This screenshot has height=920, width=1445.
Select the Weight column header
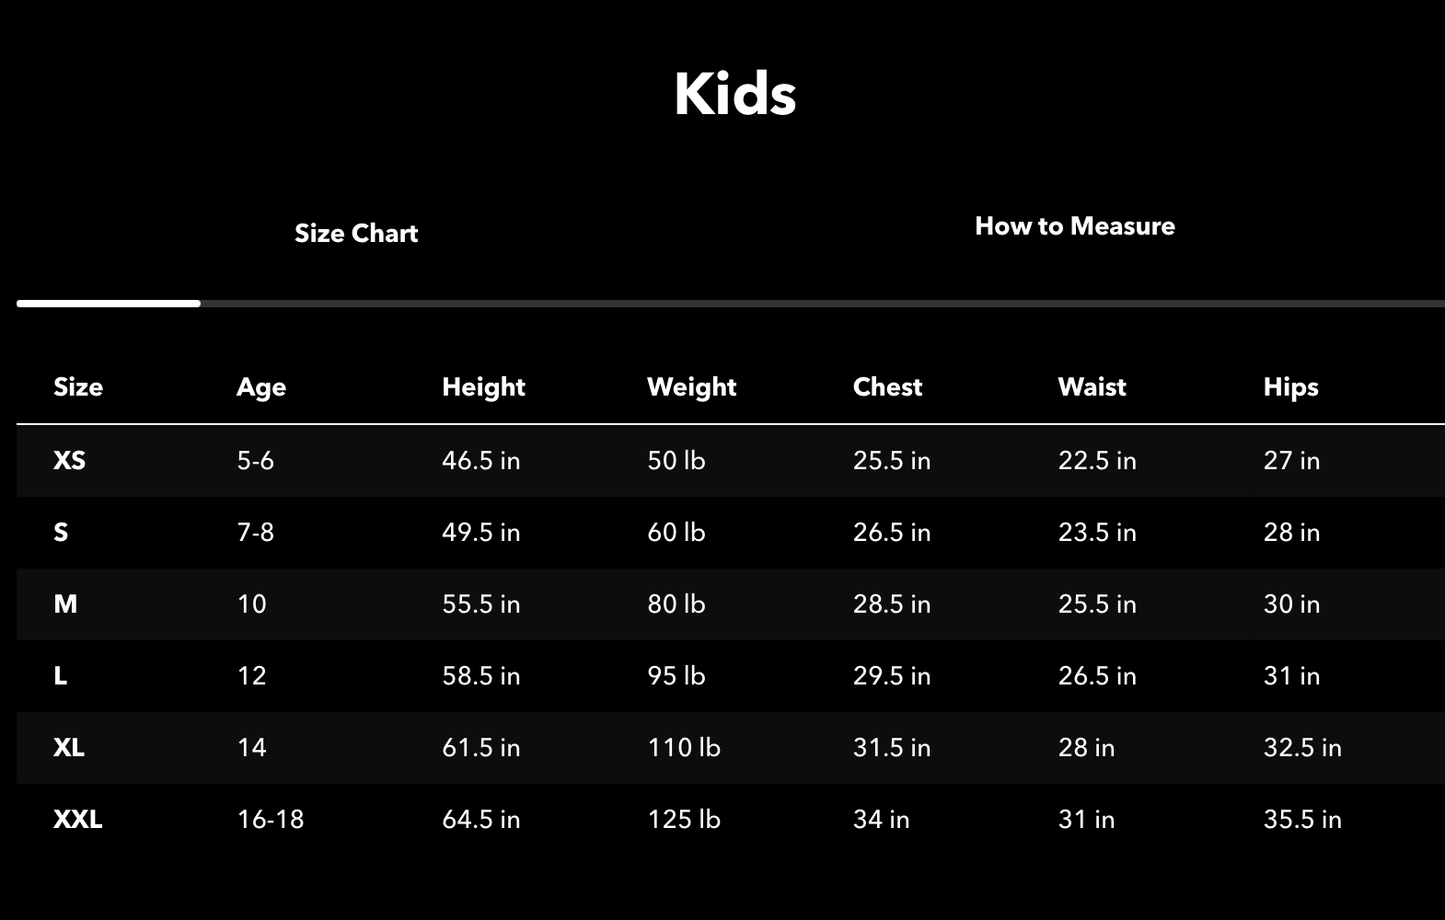pos(691,387)
